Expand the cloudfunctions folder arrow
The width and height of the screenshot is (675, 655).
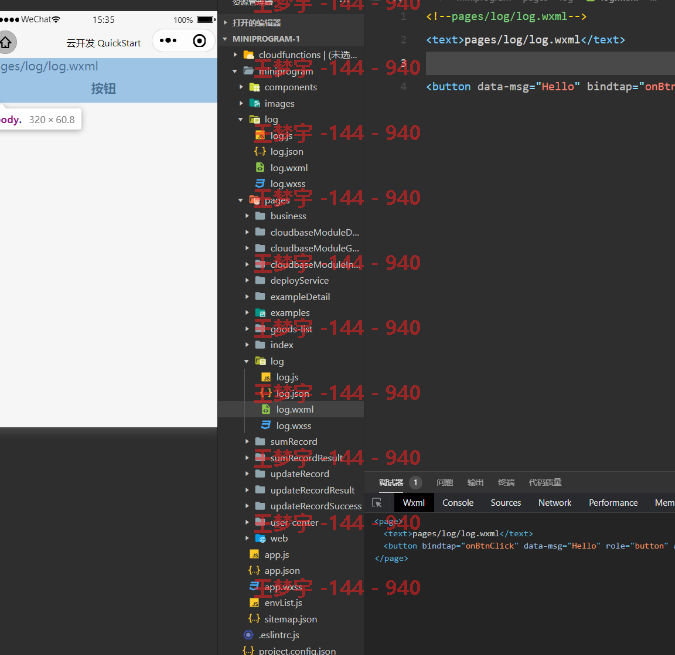pyautogui.click(x=235, y=55)
